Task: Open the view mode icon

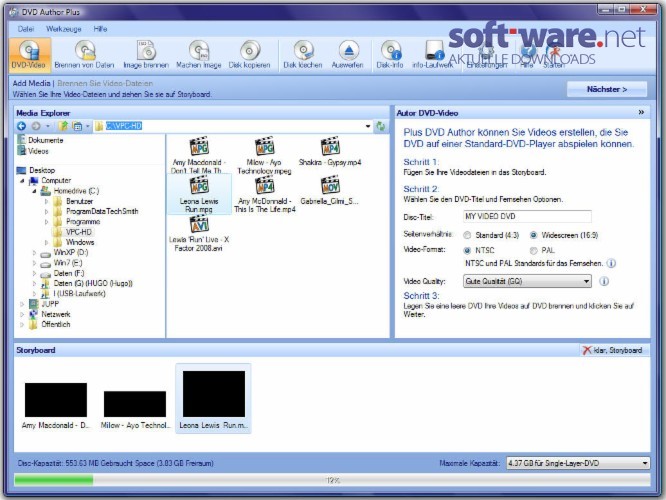Action: pos(77,126)
